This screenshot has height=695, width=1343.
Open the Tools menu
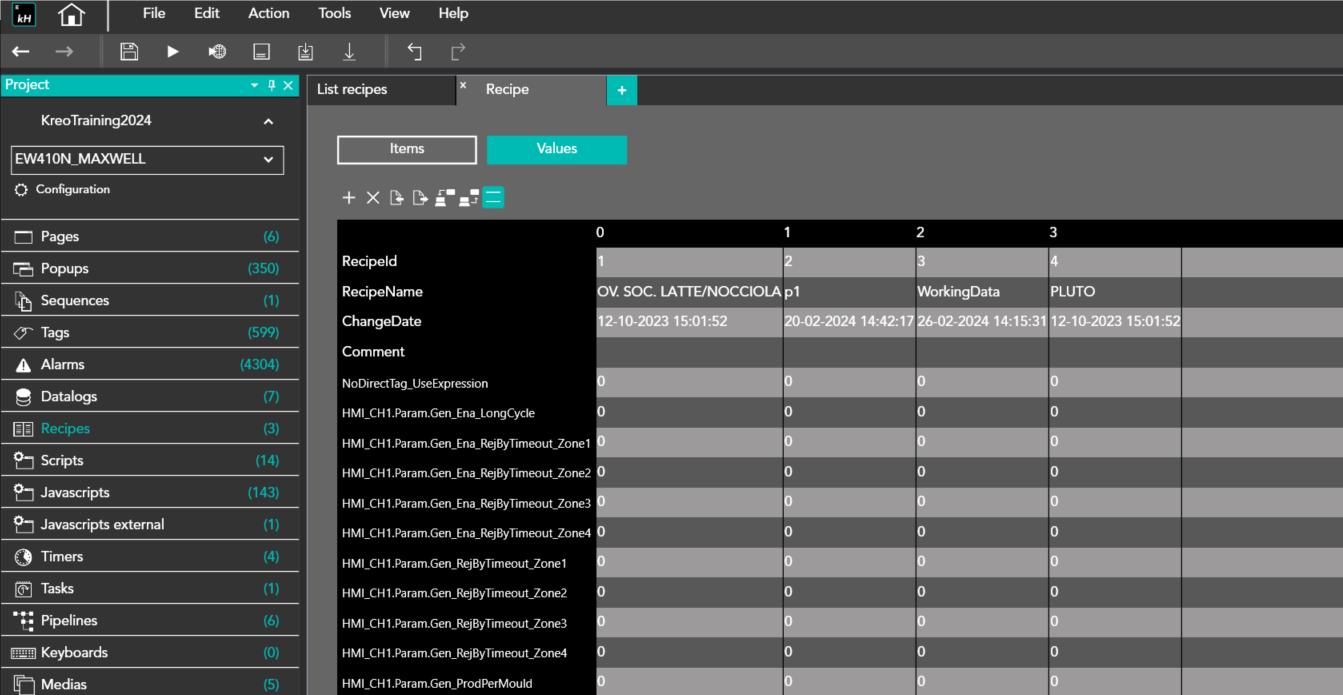[x=334, y=14]
